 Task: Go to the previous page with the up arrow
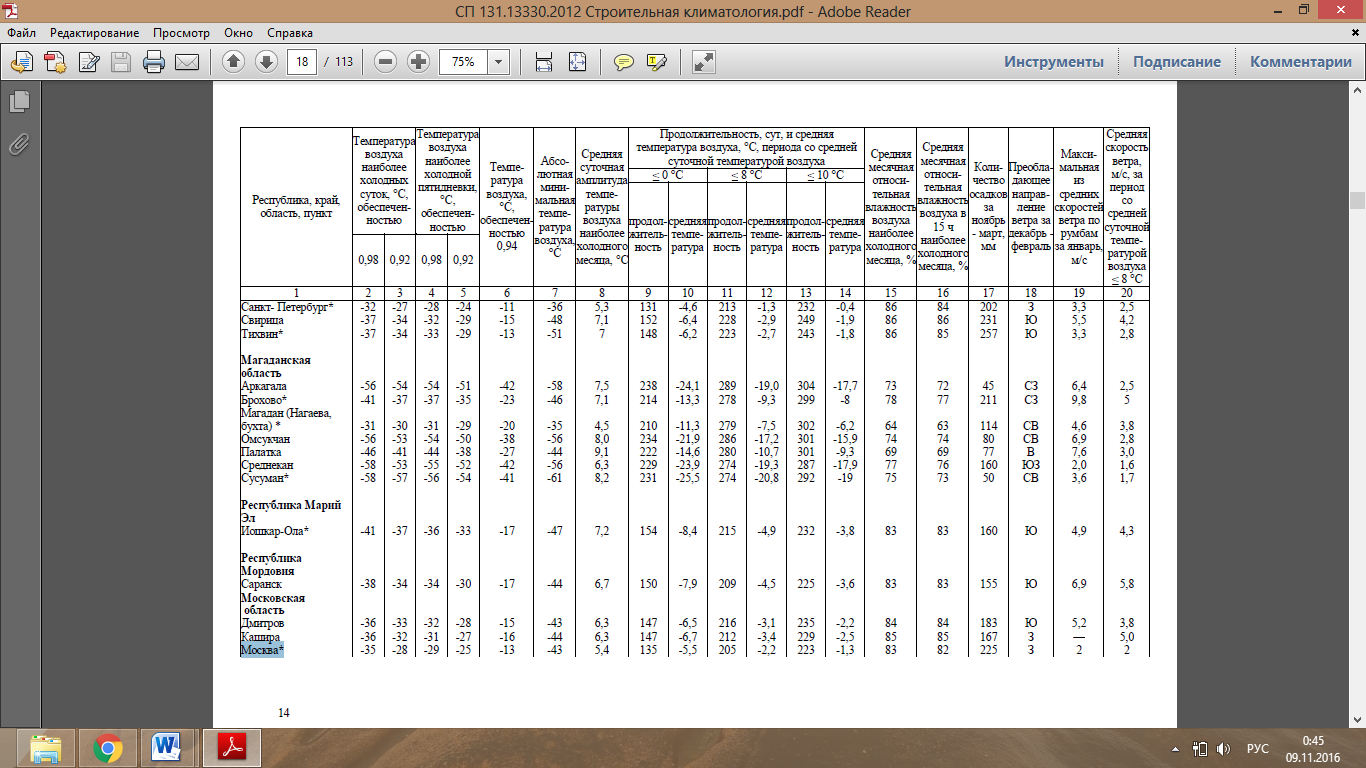pyautogui.click(x=233, y=61)
